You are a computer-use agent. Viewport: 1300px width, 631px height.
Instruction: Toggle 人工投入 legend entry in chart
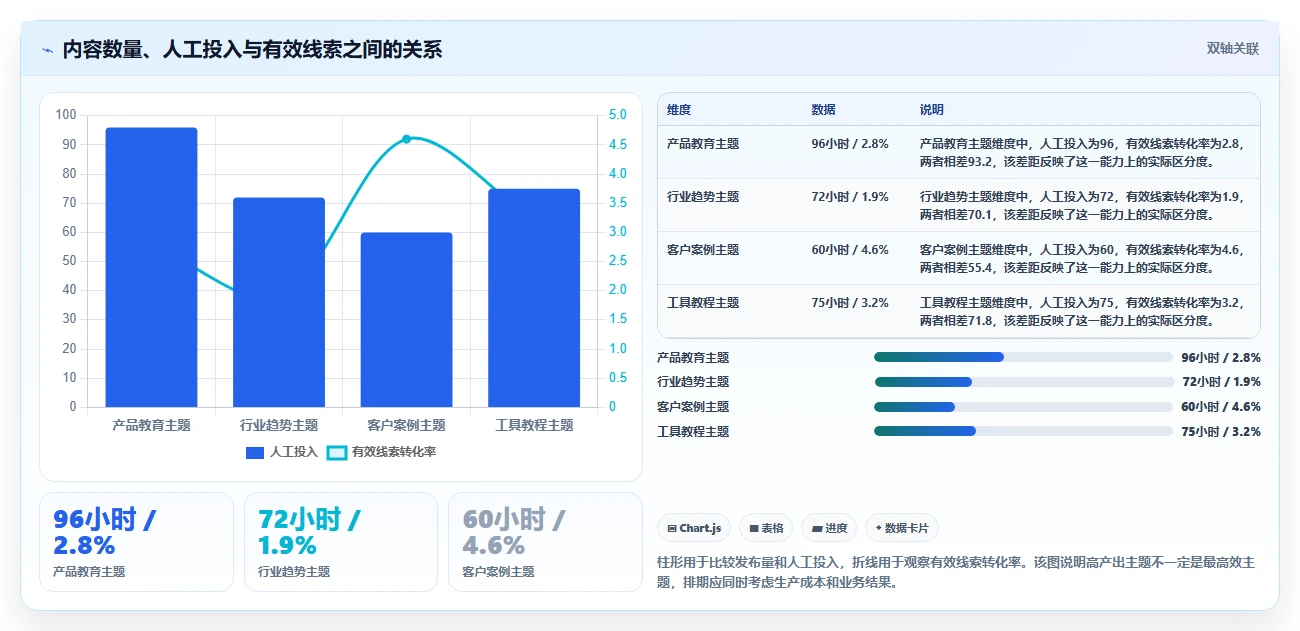click(x=281, y=452)
